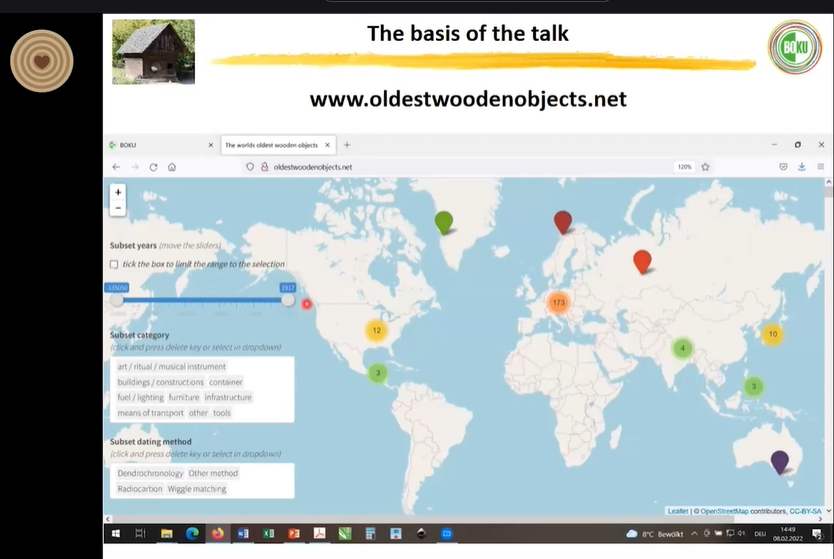
Task: Zoom in the map with plus button
Action: [118, 192]
